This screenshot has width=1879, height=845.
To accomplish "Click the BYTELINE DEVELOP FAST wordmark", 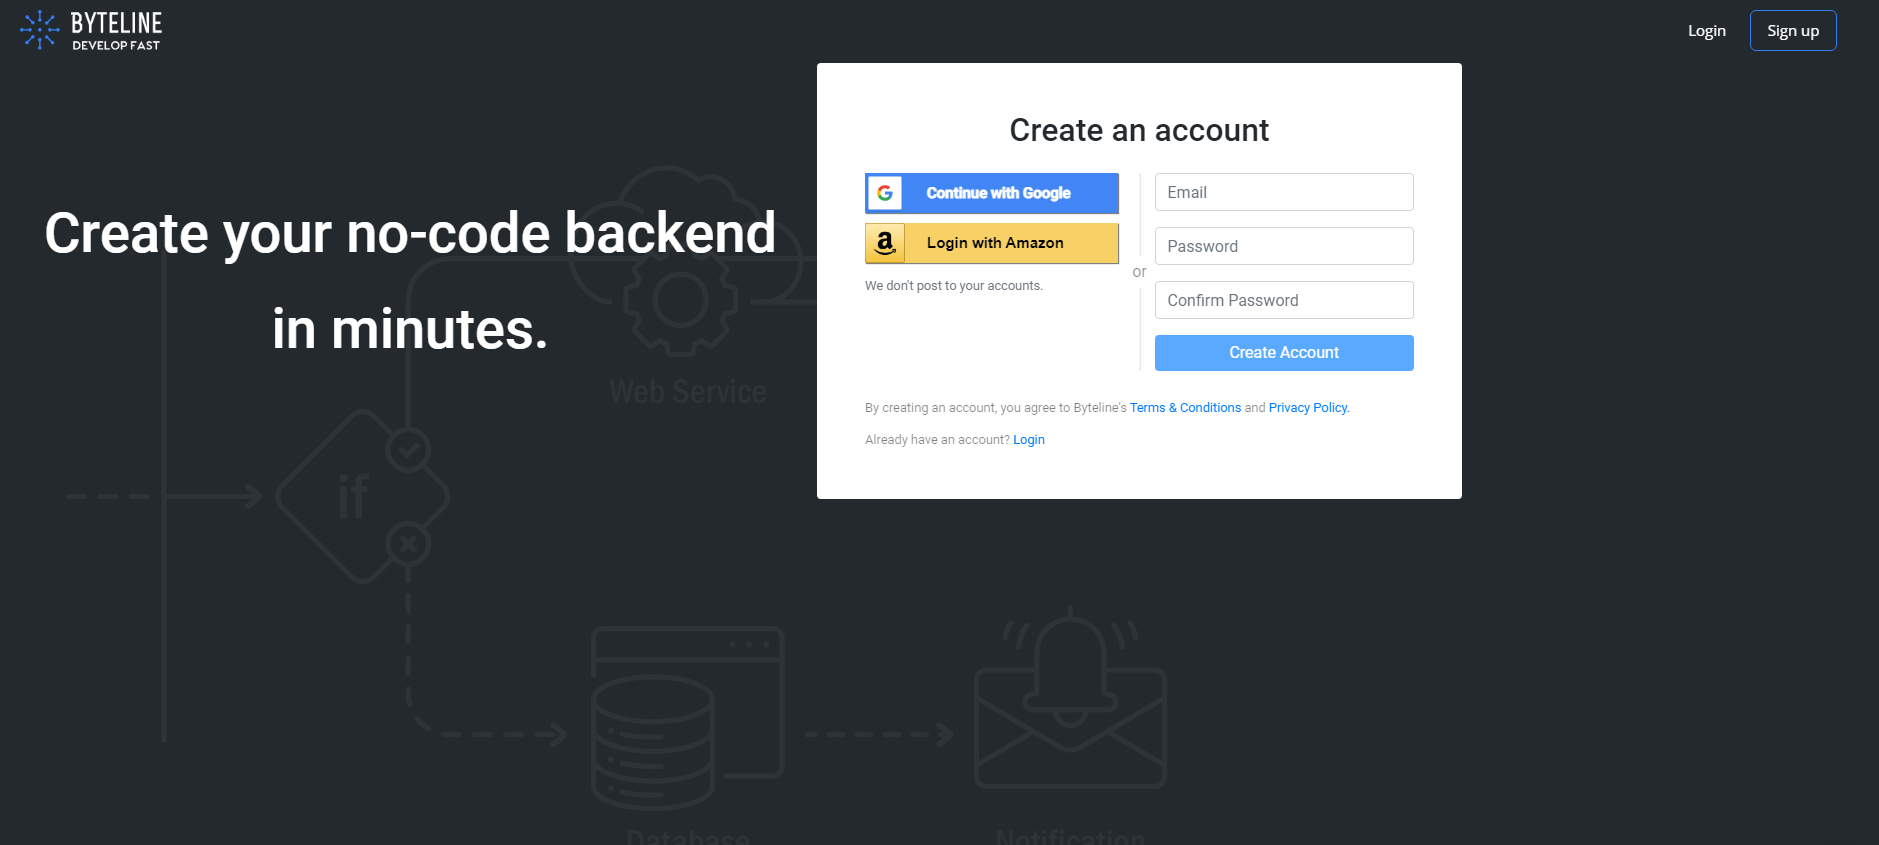I will 116,31.
